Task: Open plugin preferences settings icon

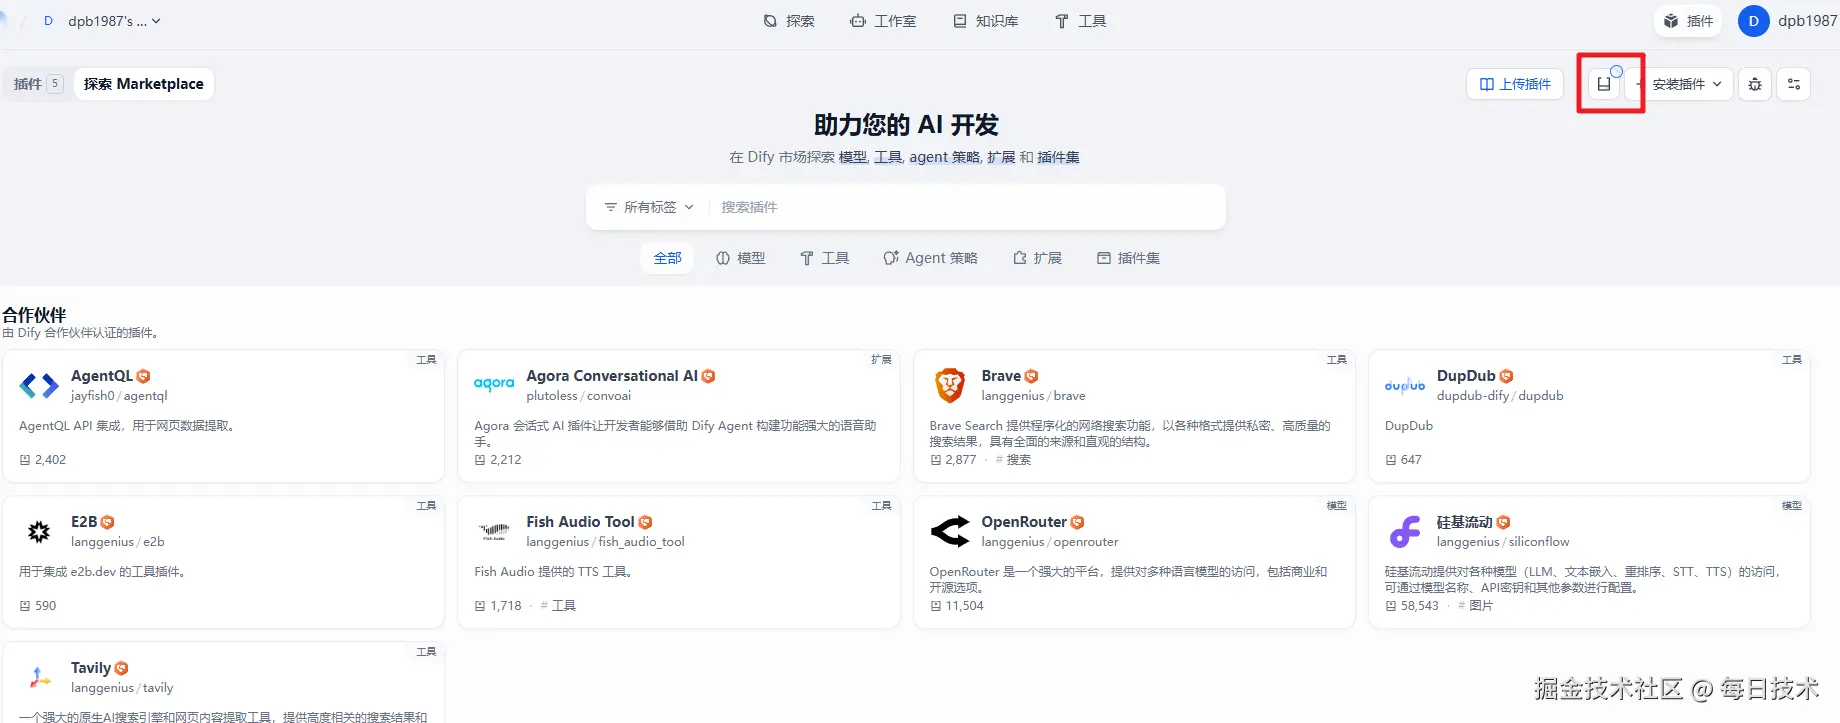Action: click(x=1794, y=84)
